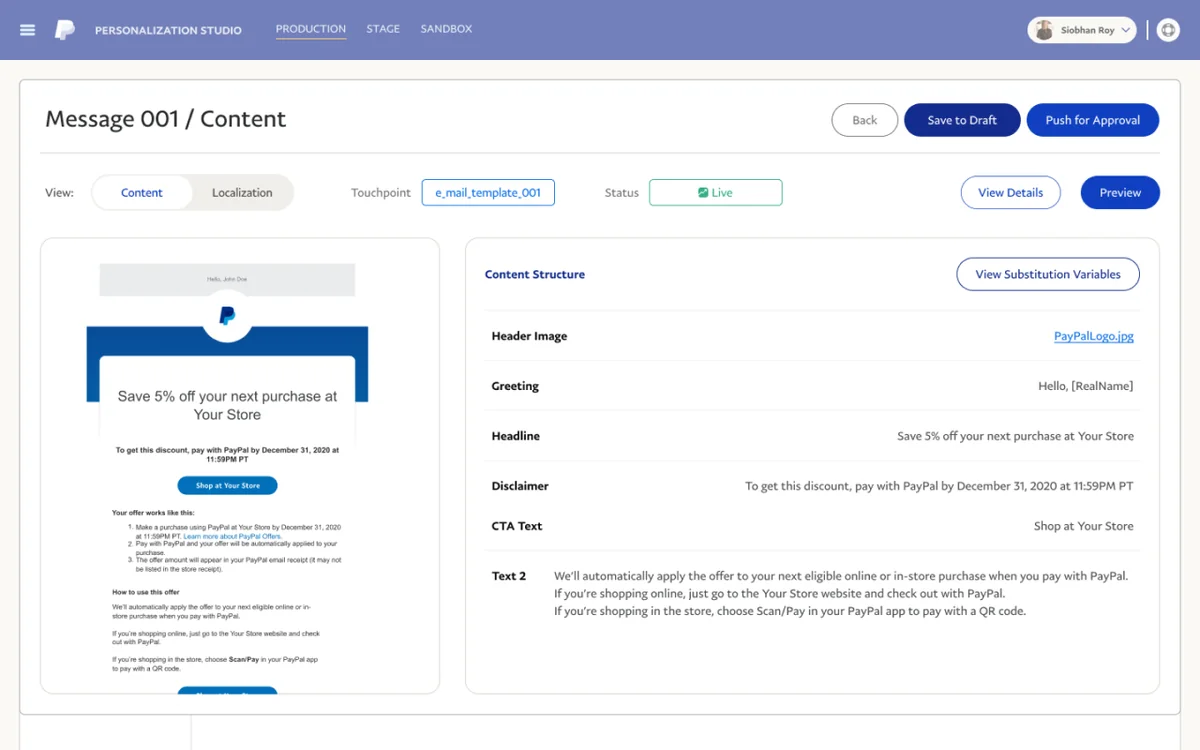Click the Preview button

(1120, 193)
